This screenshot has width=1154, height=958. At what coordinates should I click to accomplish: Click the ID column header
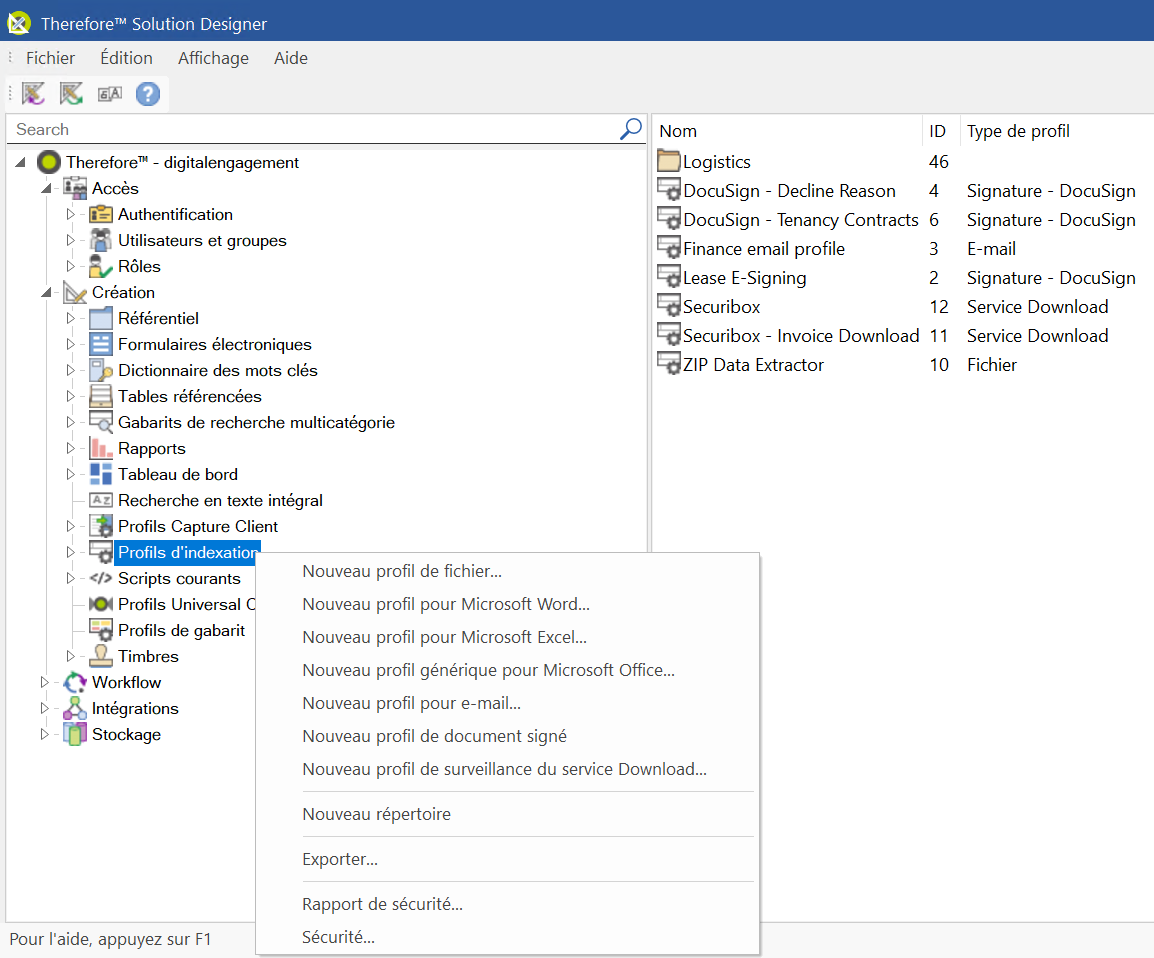[941, 131]
